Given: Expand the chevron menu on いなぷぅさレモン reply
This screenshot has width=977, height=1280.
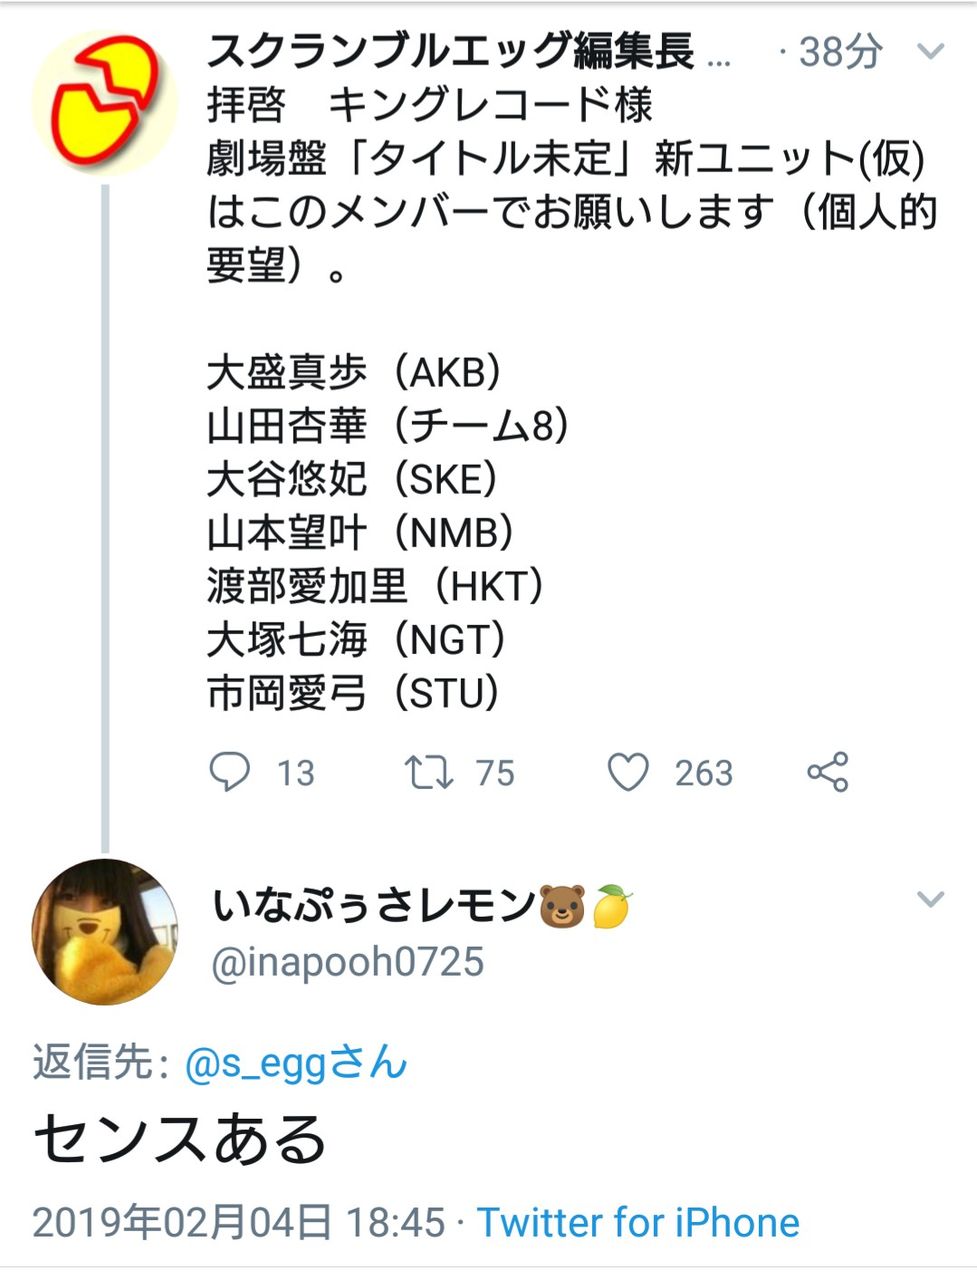Looking at the screenshot, I should [930, 899].
